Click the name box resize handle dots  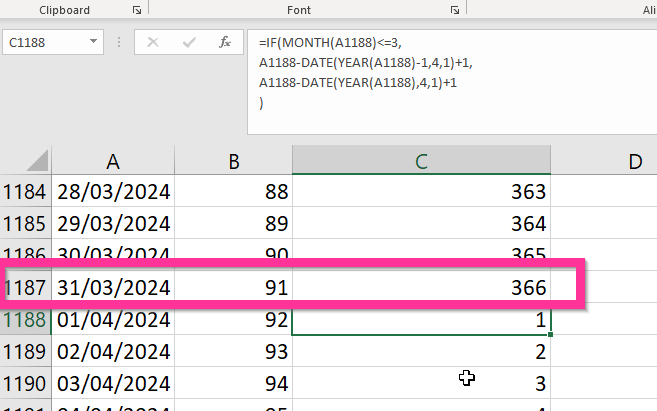pyautogui.click(x=120, y=43)
